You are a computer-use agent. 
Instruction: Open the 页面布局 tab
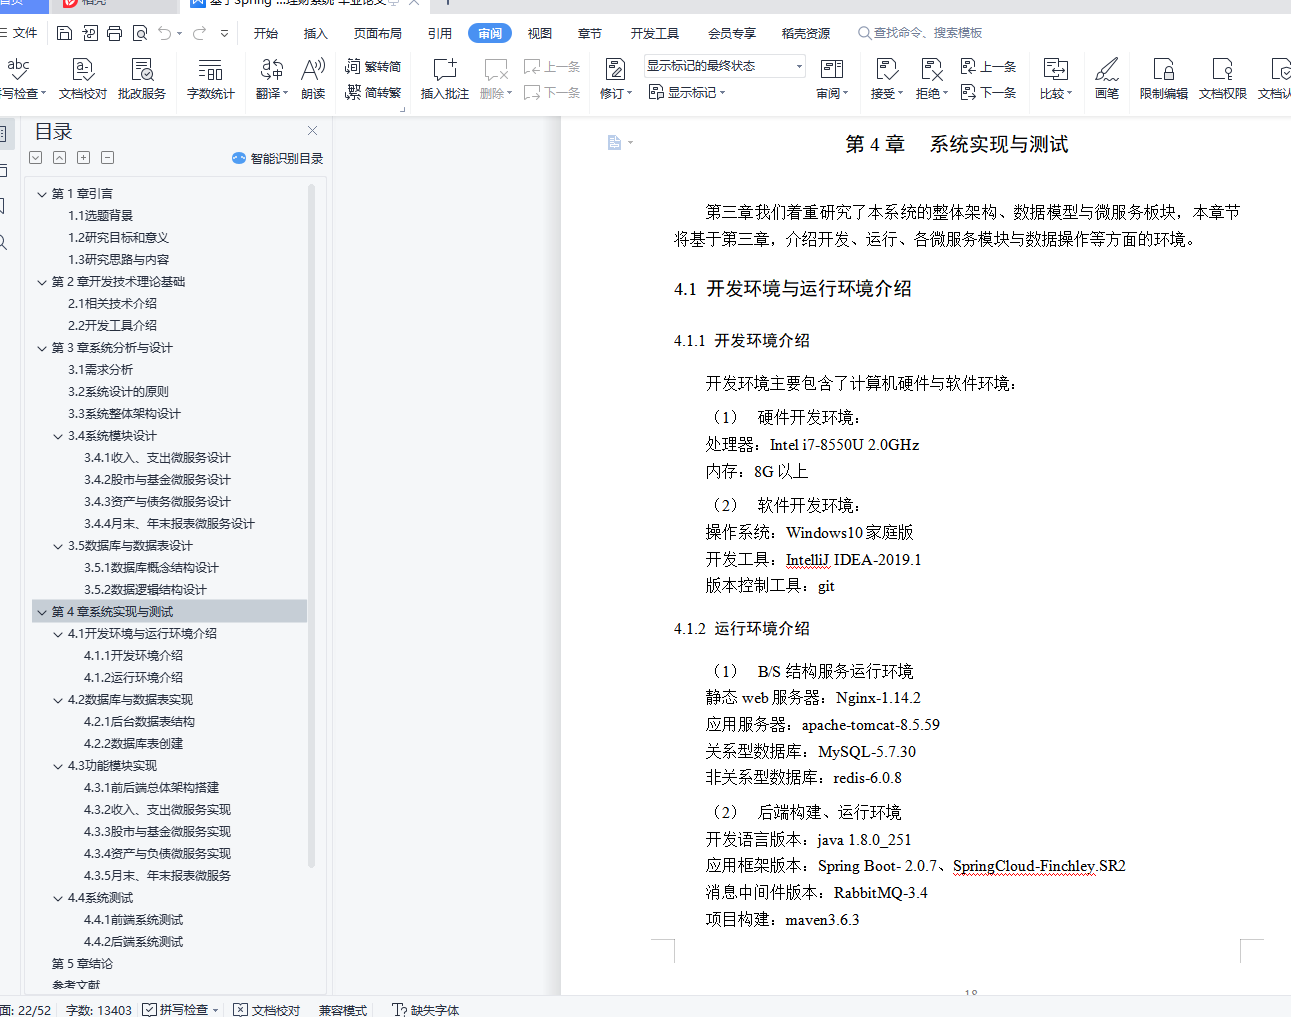378,33
